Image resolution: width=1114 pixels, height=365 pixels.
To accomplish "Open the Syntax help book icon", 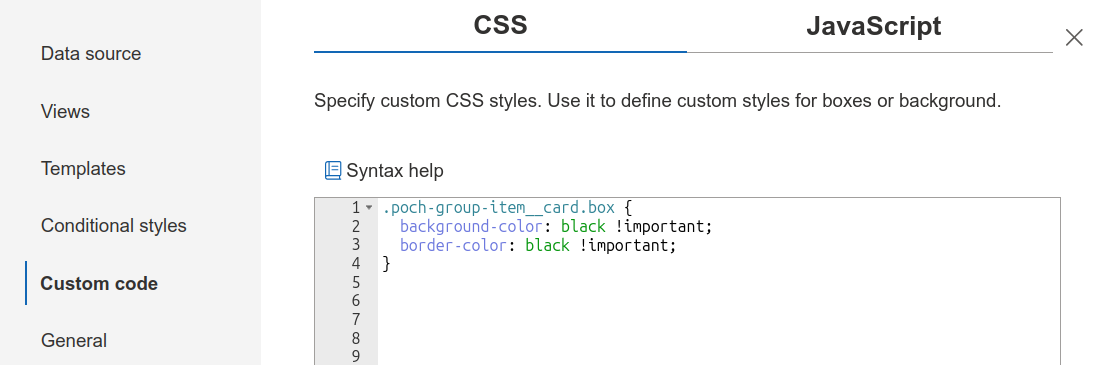I will (x=333, y=170).
